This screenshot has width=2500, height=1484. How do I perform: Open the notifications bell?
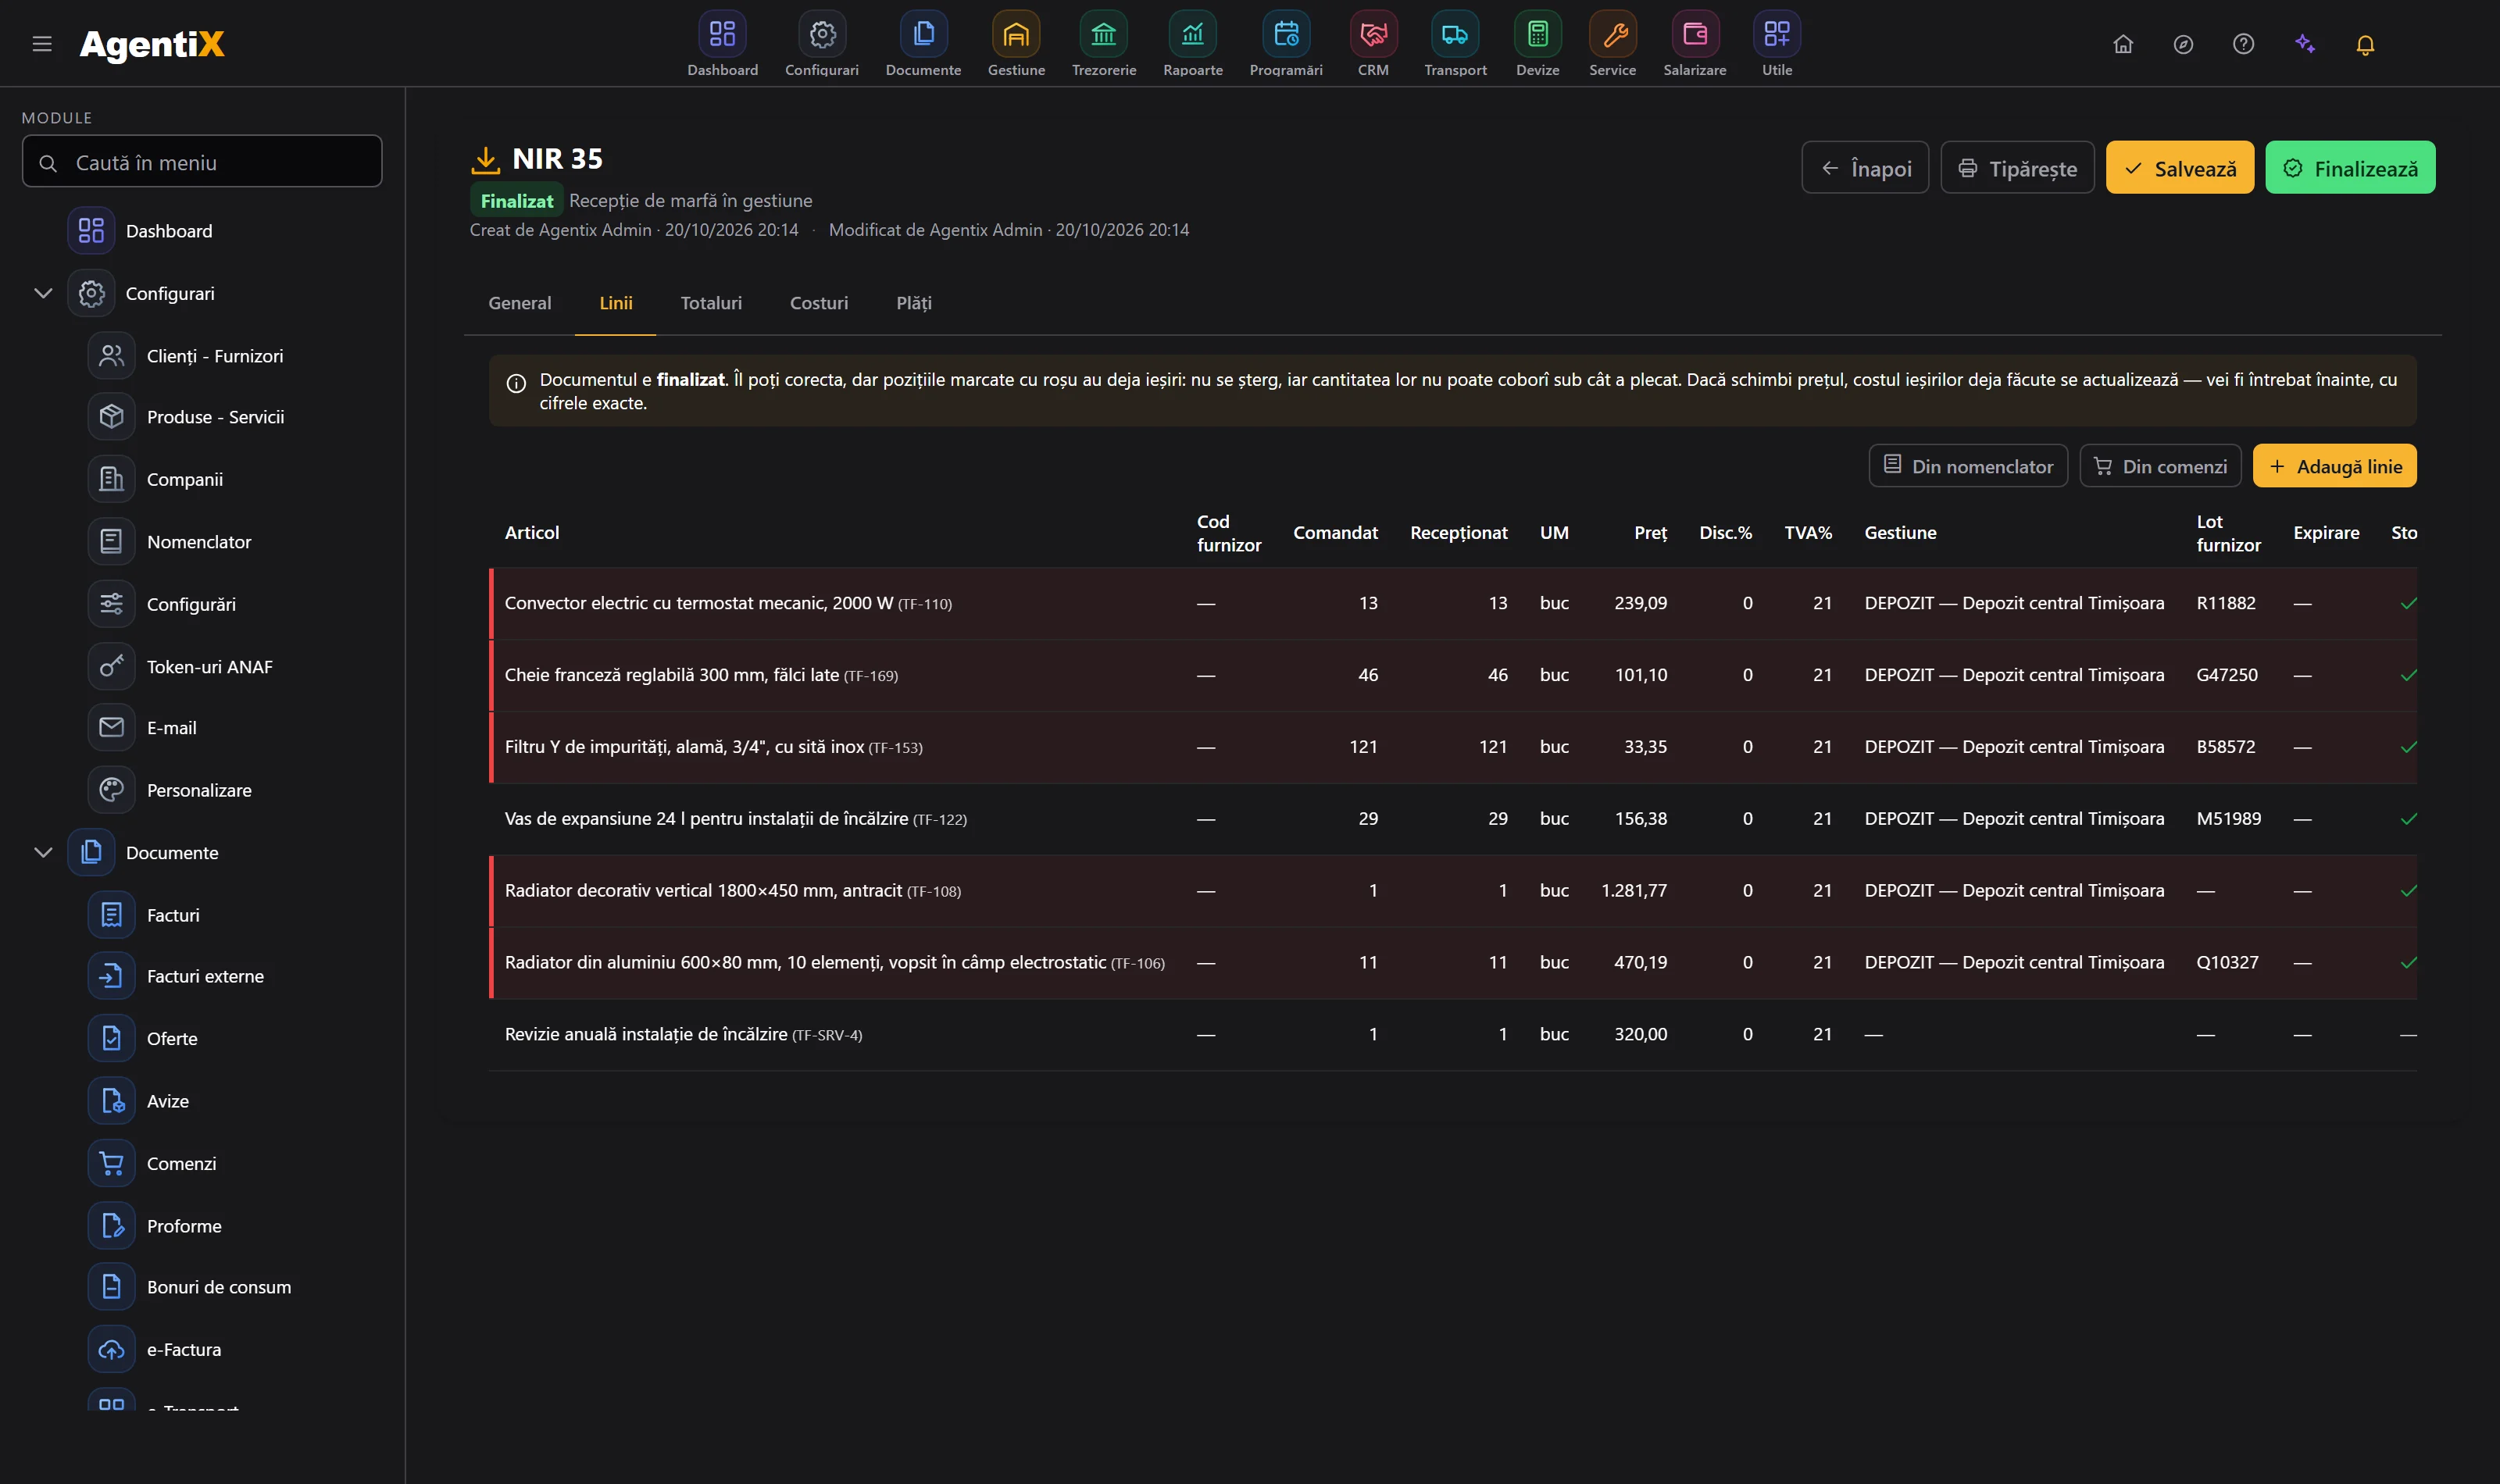tap(2365, 44)
